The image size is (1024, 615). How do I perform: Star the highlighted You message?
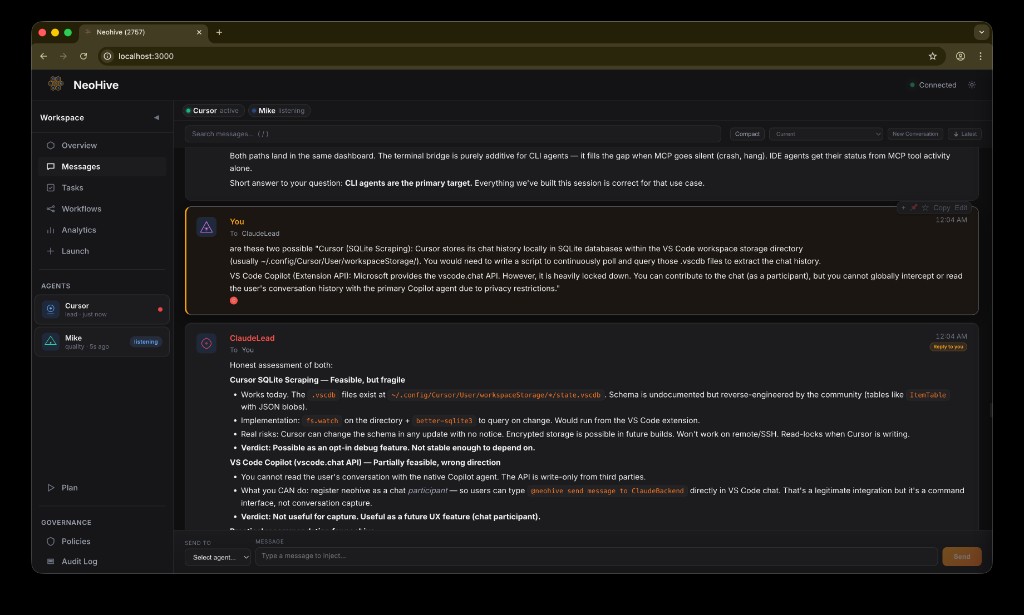coord(925,208)
